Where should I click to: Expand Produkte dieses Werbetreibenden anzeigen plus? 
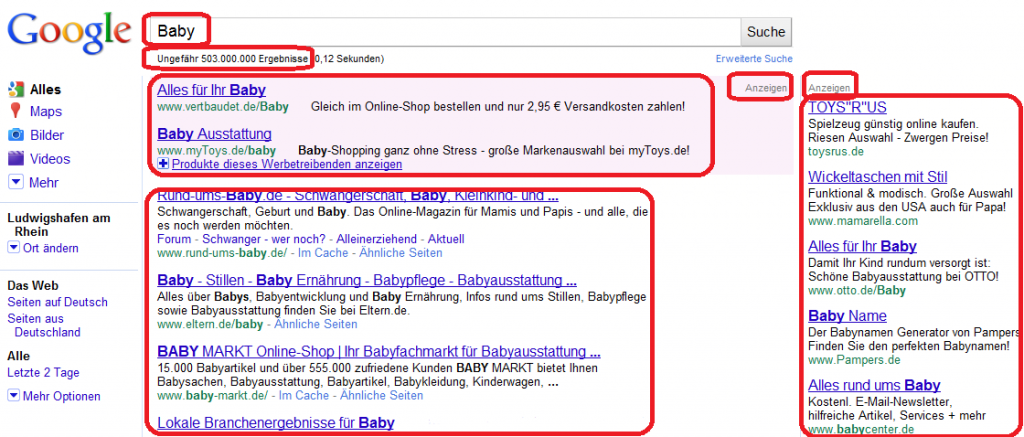pos(164,164)
